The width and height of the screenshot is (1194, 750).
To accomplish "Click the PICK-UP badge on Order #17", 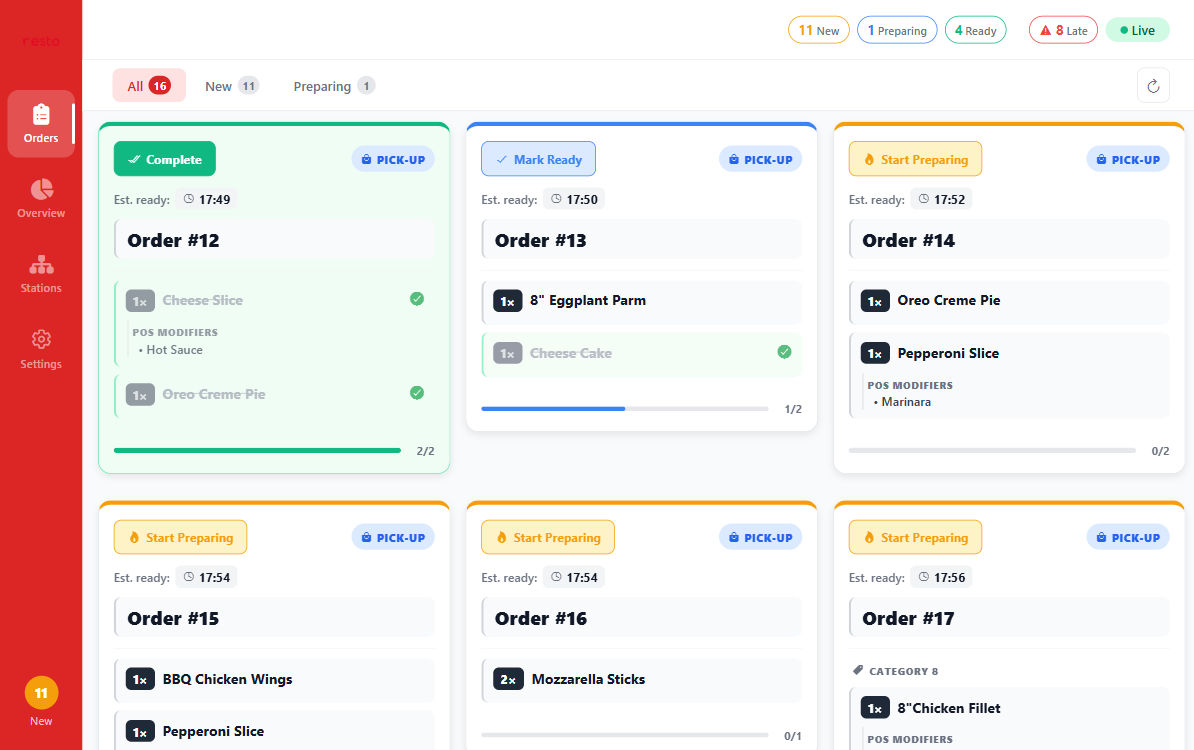I will coord(1128,538).
